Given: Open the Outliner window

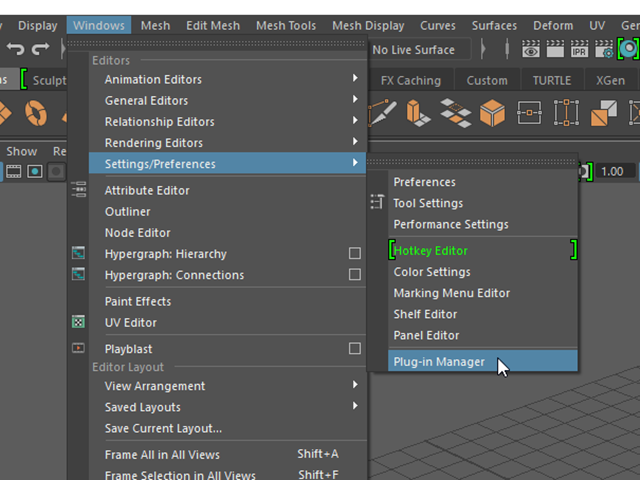Looking at the screenshot, I should pyautogui.click(x=227, y=211).
